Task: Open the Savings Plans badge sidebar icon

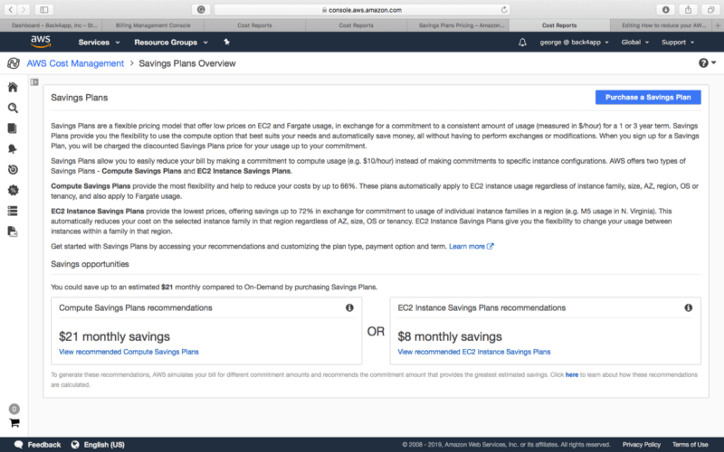Action: coord(13,190)
